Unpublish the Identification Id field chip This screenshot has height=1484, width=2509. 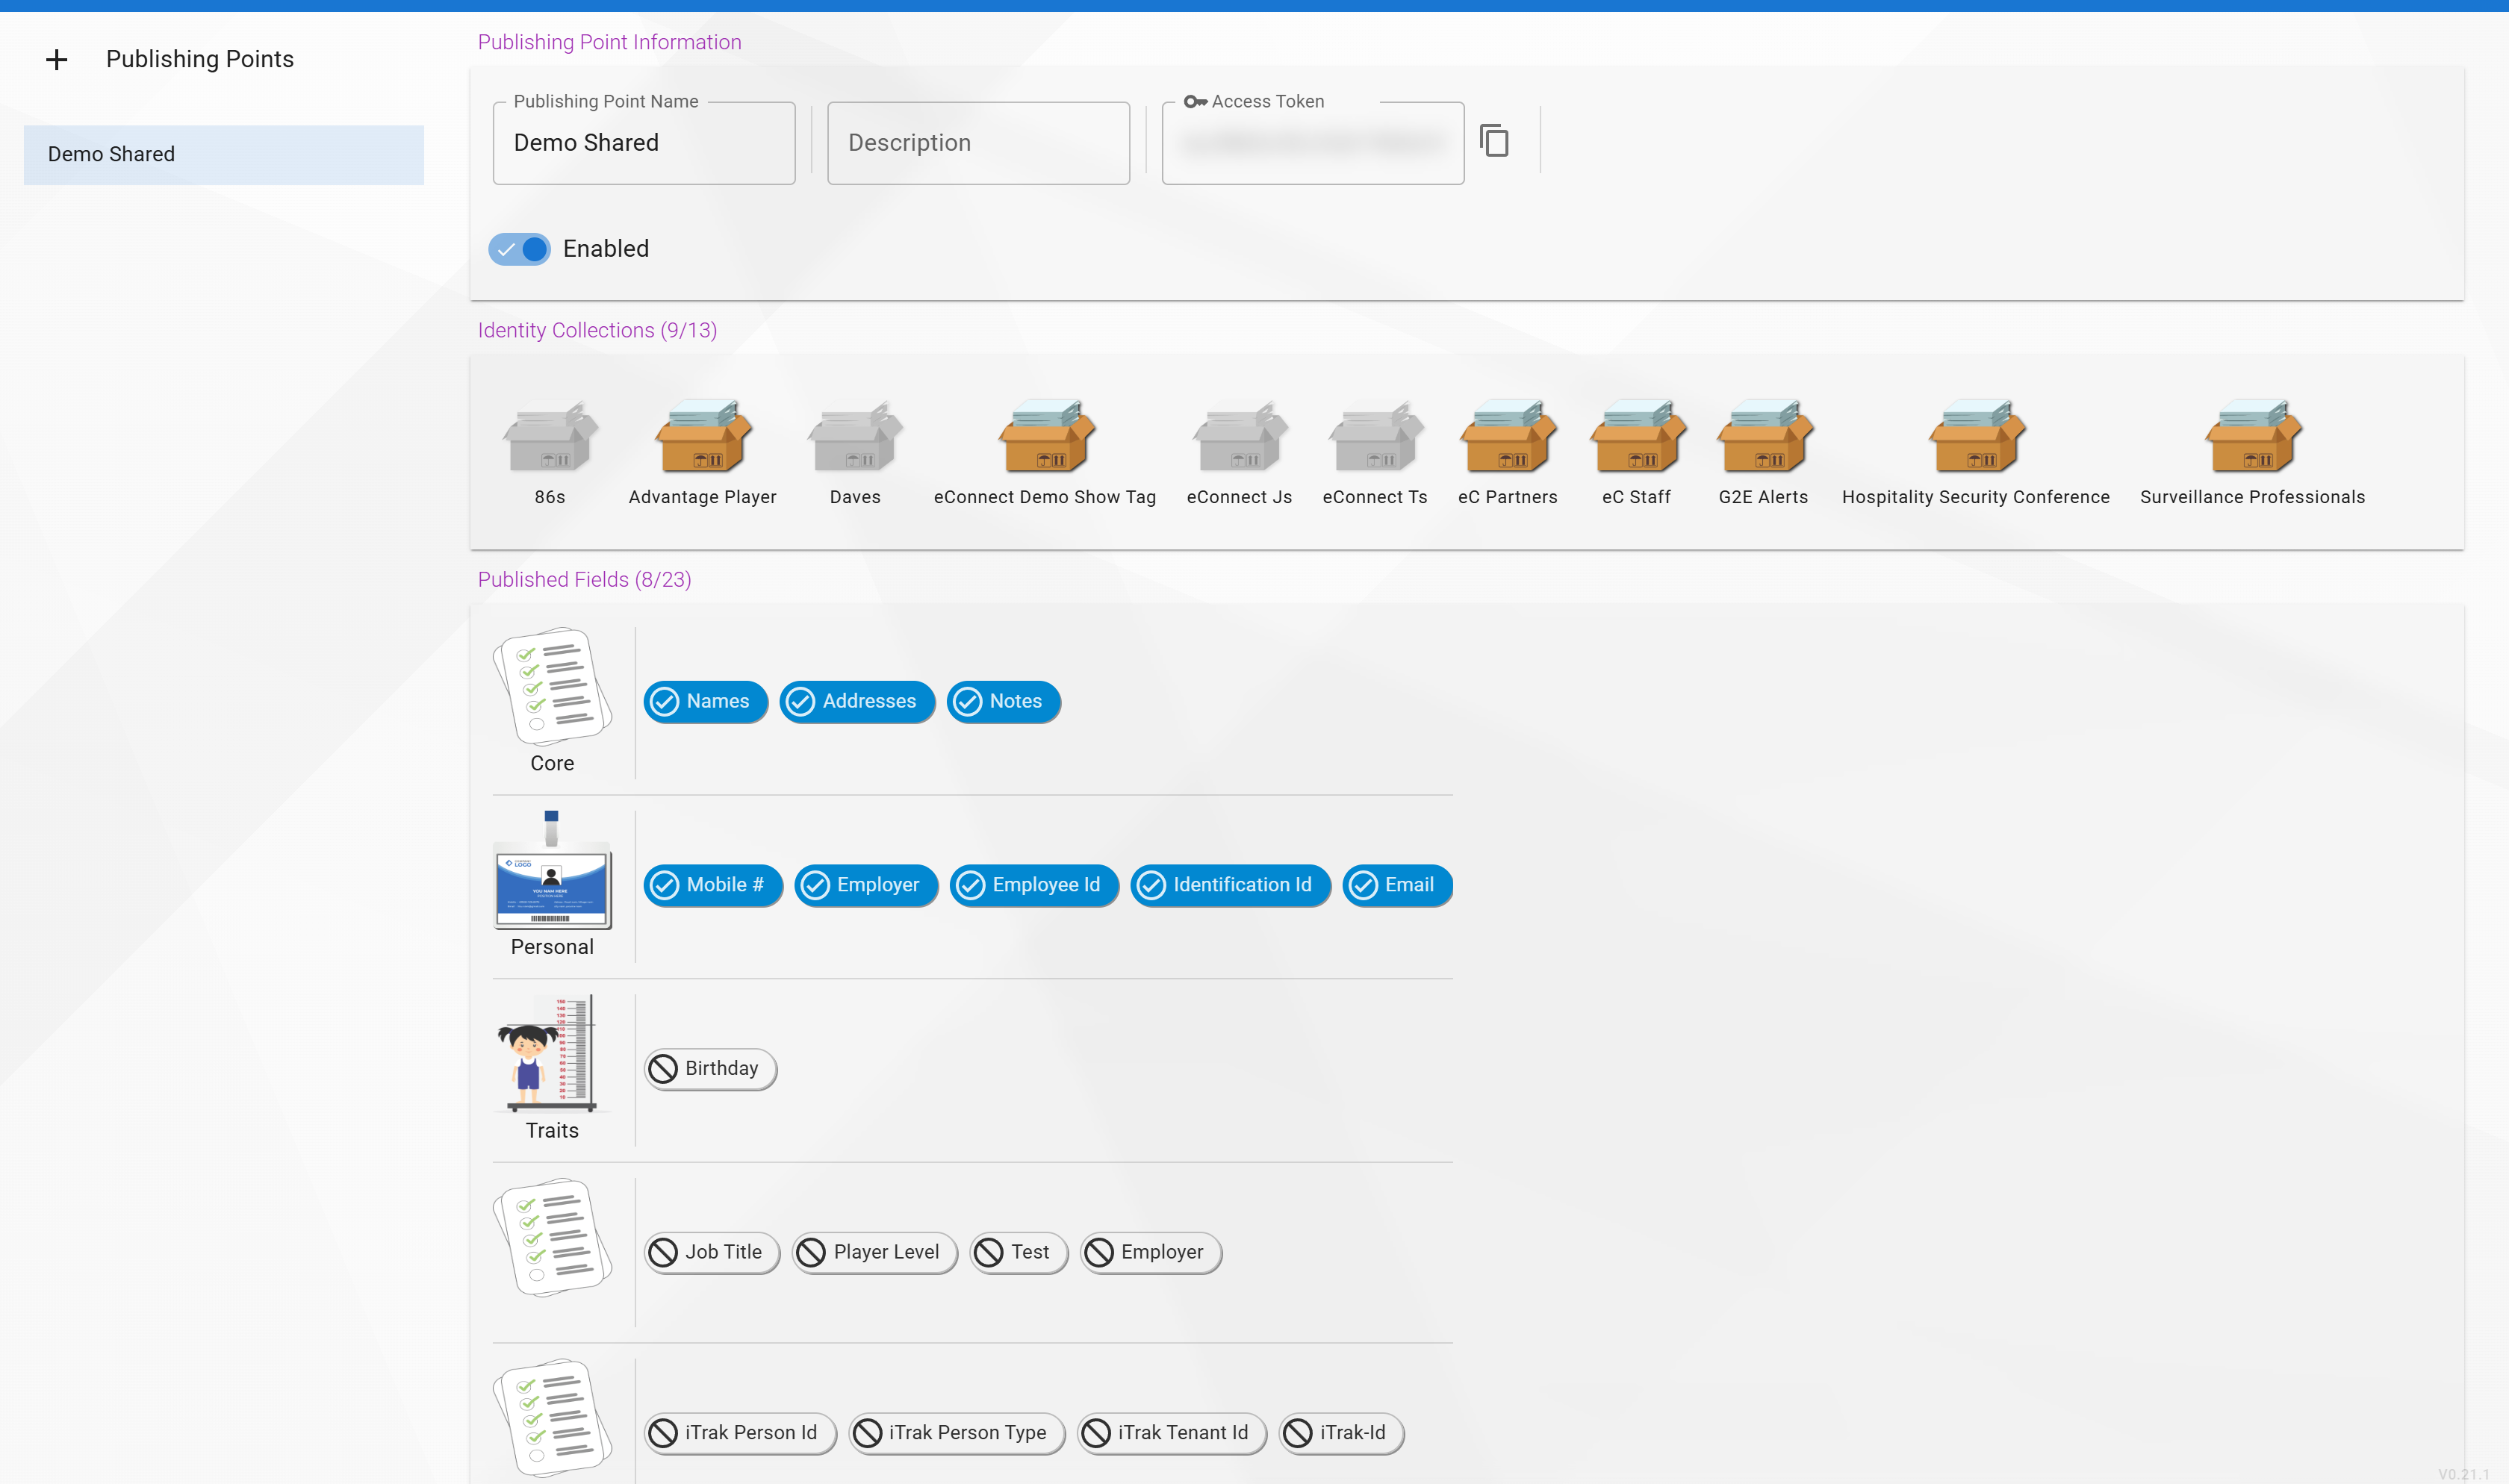(1231, 885)
